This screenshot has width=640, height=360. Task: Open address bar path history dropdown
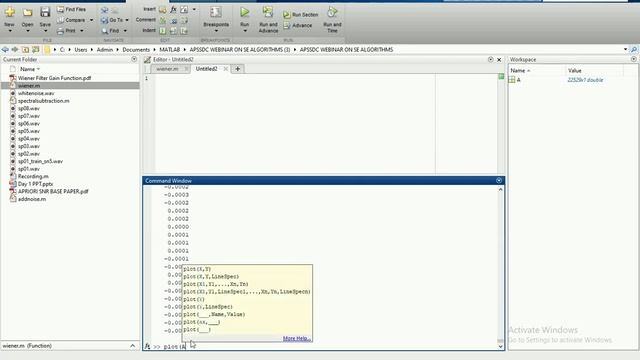click(625, 49)
